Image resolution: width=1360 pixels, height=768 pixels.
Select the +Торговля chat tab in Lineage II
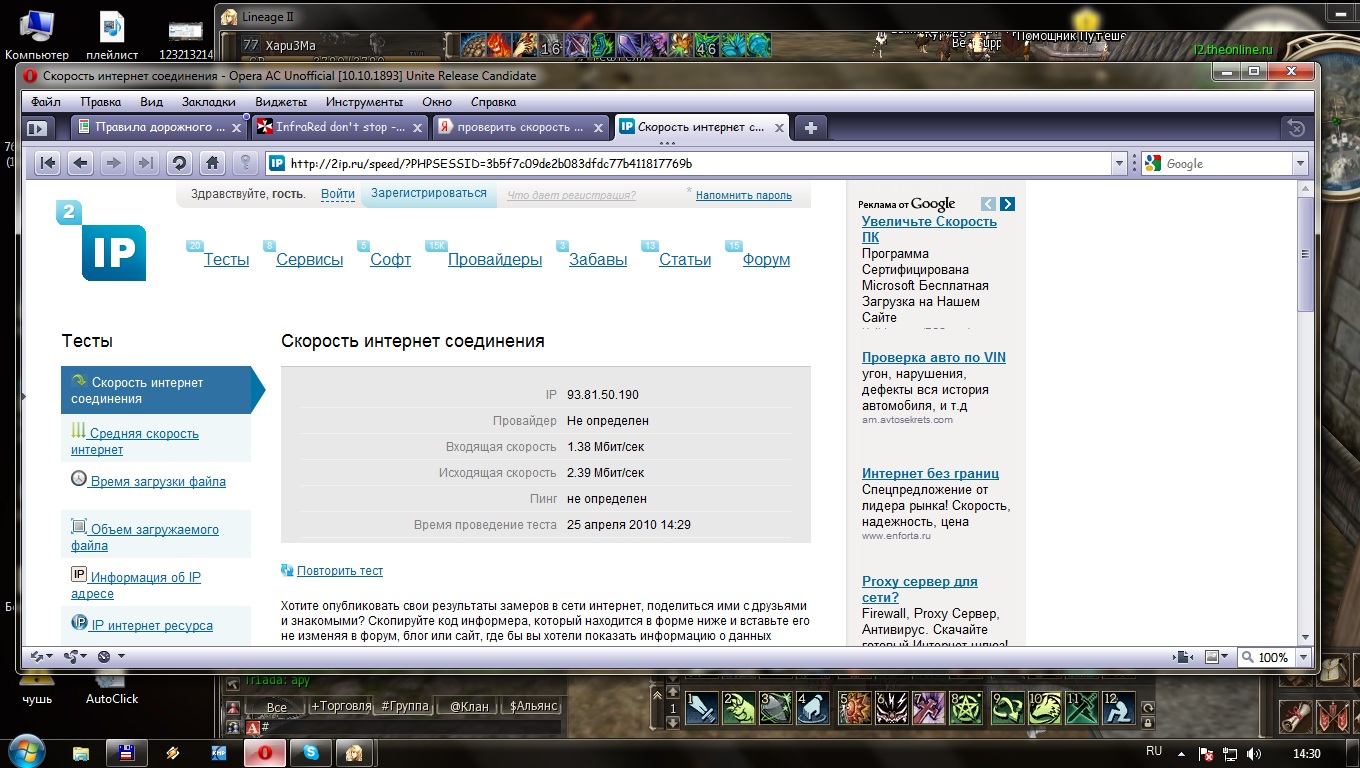point(340,706)
